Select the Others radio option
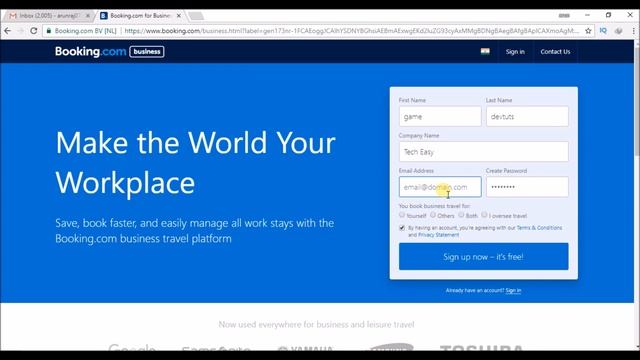This screenshot has height=360, width=640. (433, 215)
